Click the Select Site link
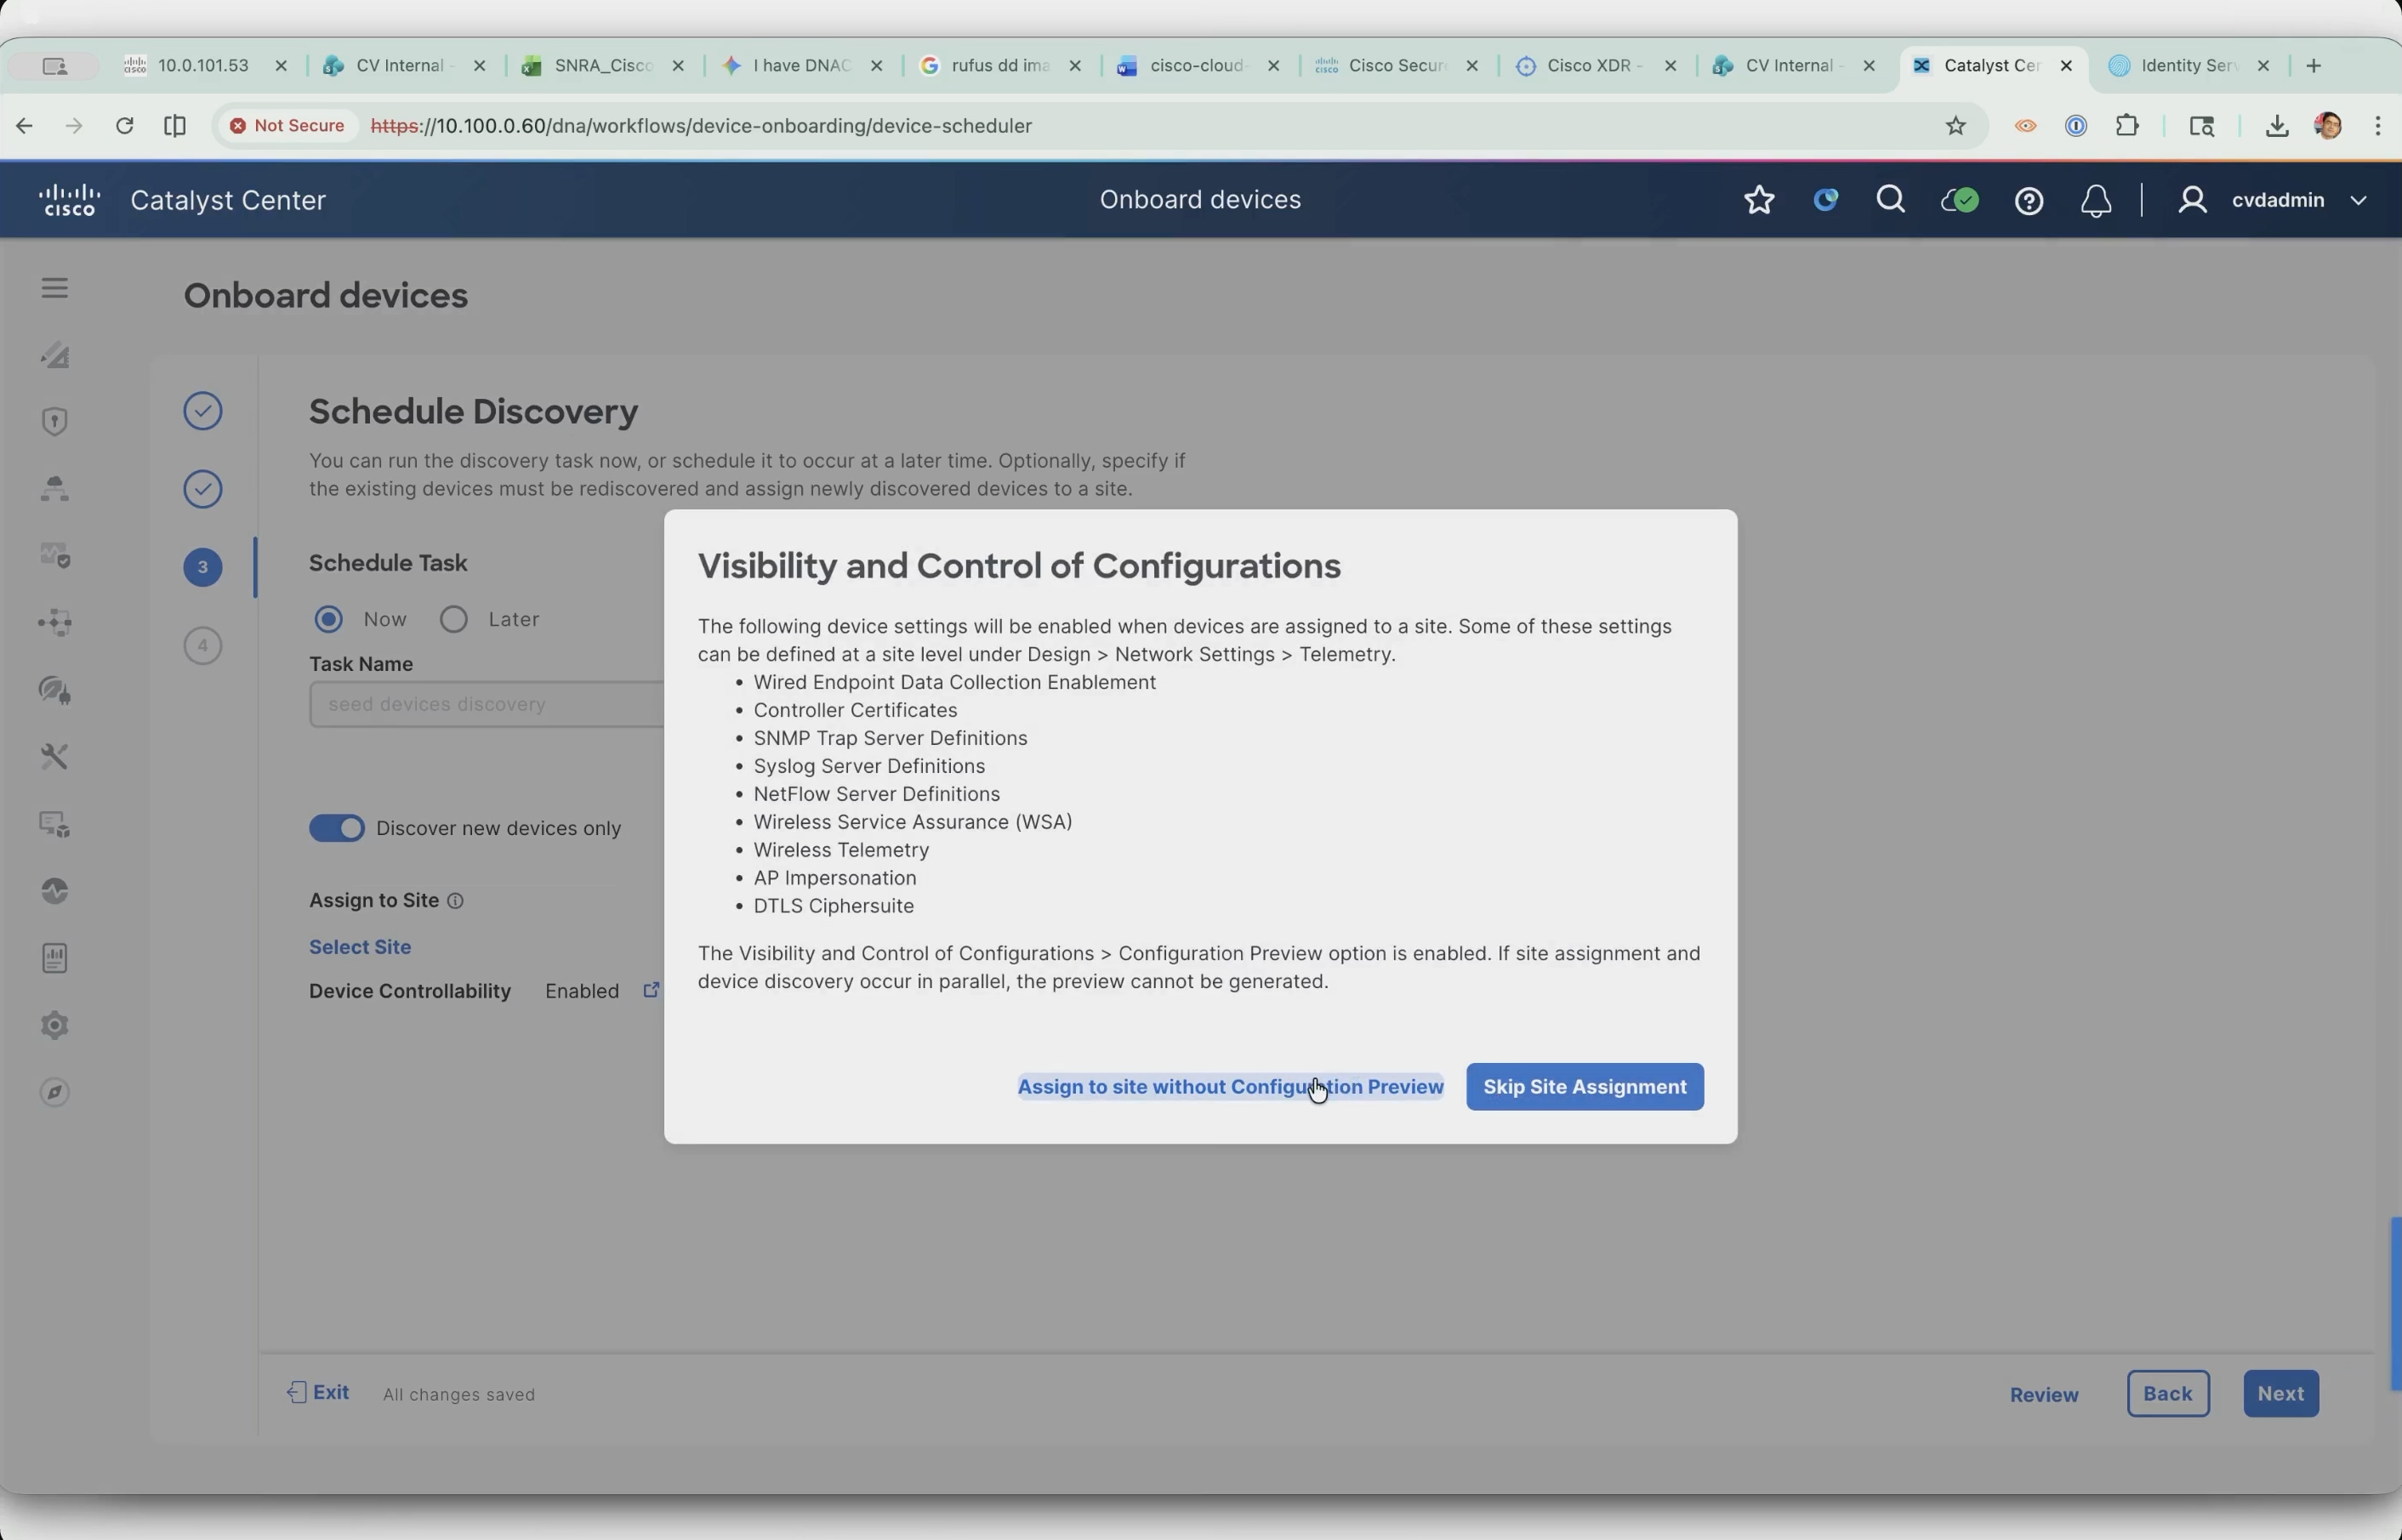This screenshot has height=1540, width=2402. click(360, 947)
